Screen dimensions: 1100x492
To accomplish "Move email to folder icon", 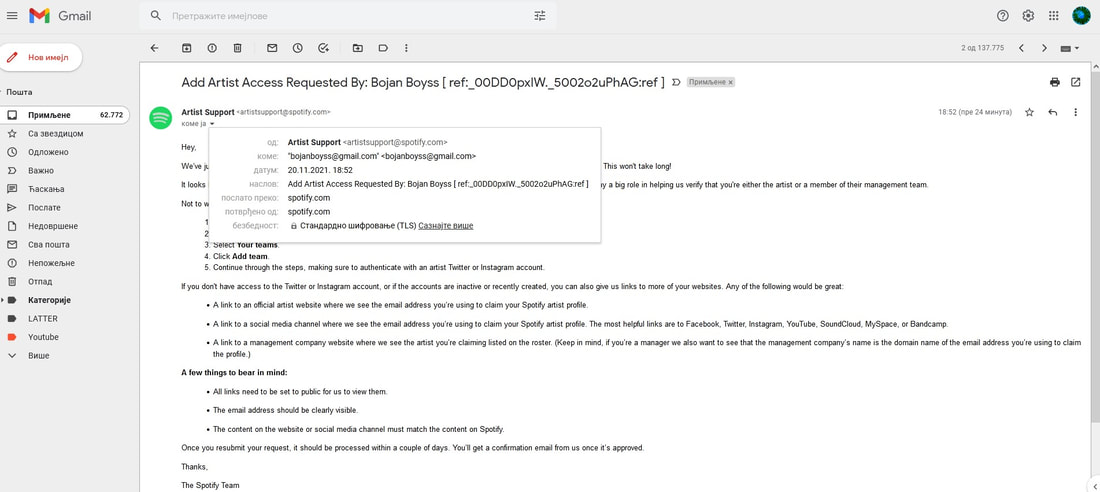I will (358, 48).
